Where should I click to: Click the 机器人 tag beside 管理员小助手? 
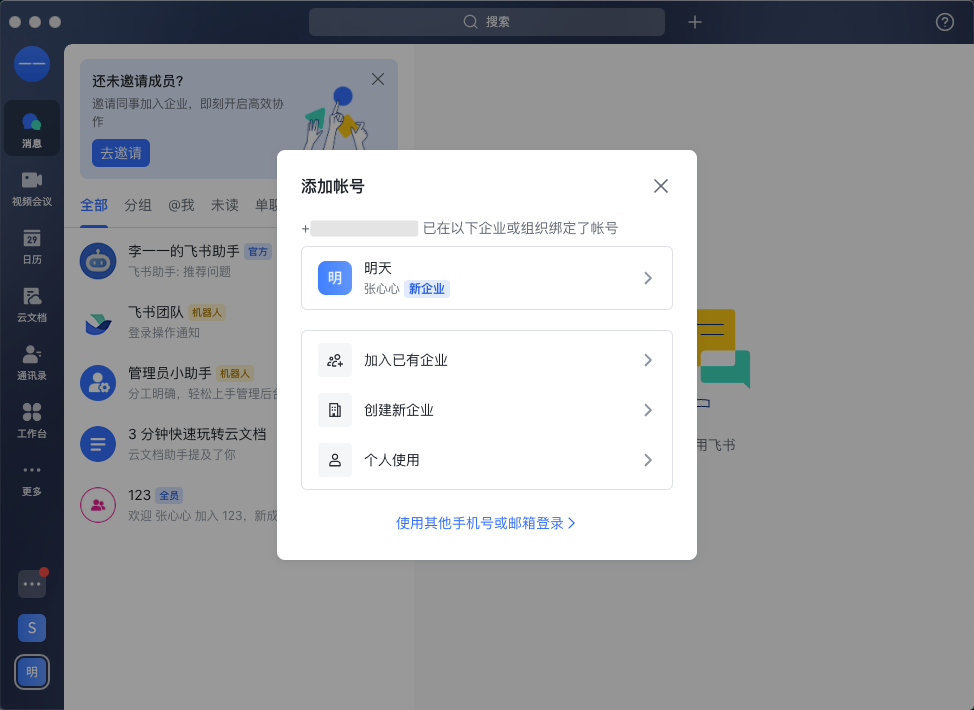click(235, 373)
